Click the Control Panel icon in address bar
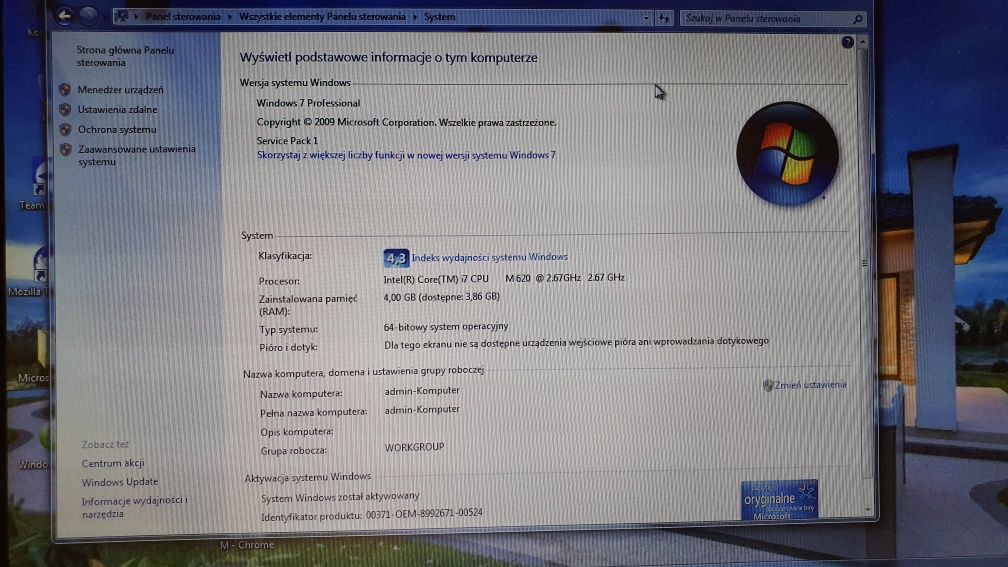The image size is (1008, 567). (x=122, y=17)
